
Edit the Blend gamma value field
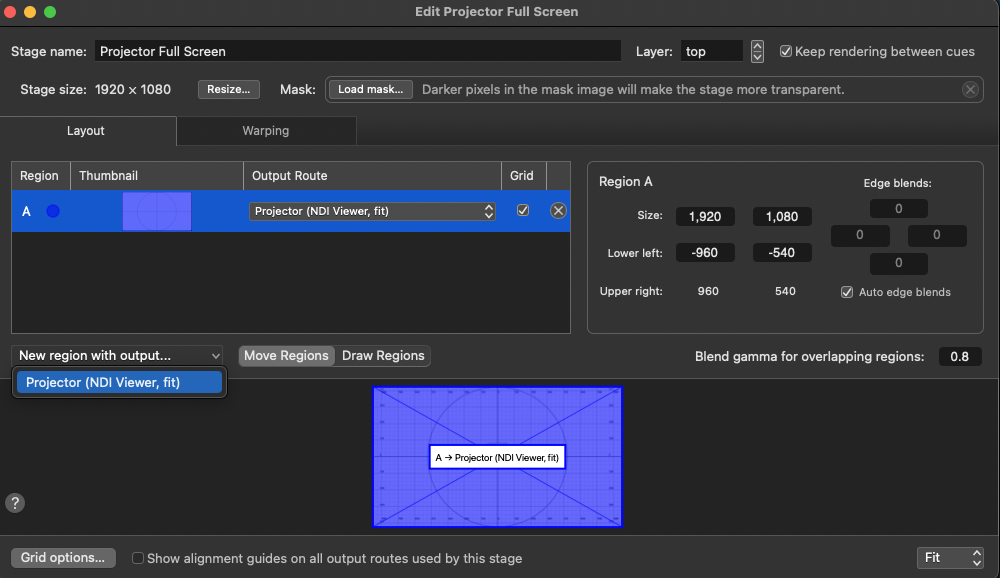pyautogui.click(x=959, y=355)
